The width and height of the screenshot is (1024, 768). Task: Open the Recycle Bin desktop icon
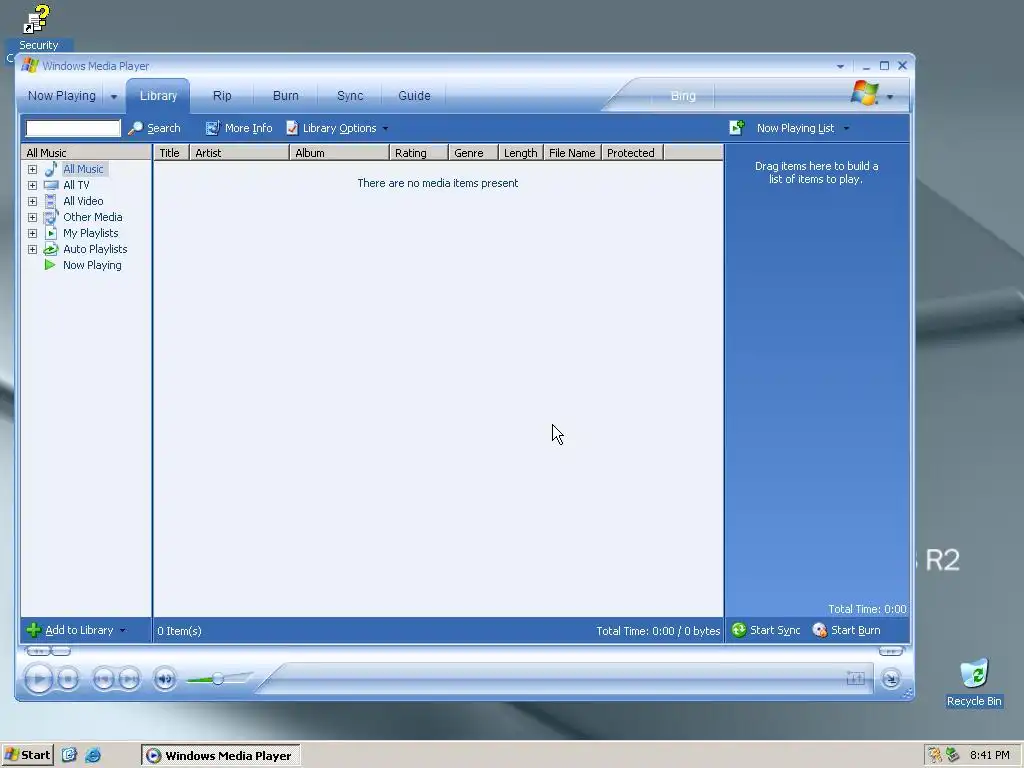(974, 683)
